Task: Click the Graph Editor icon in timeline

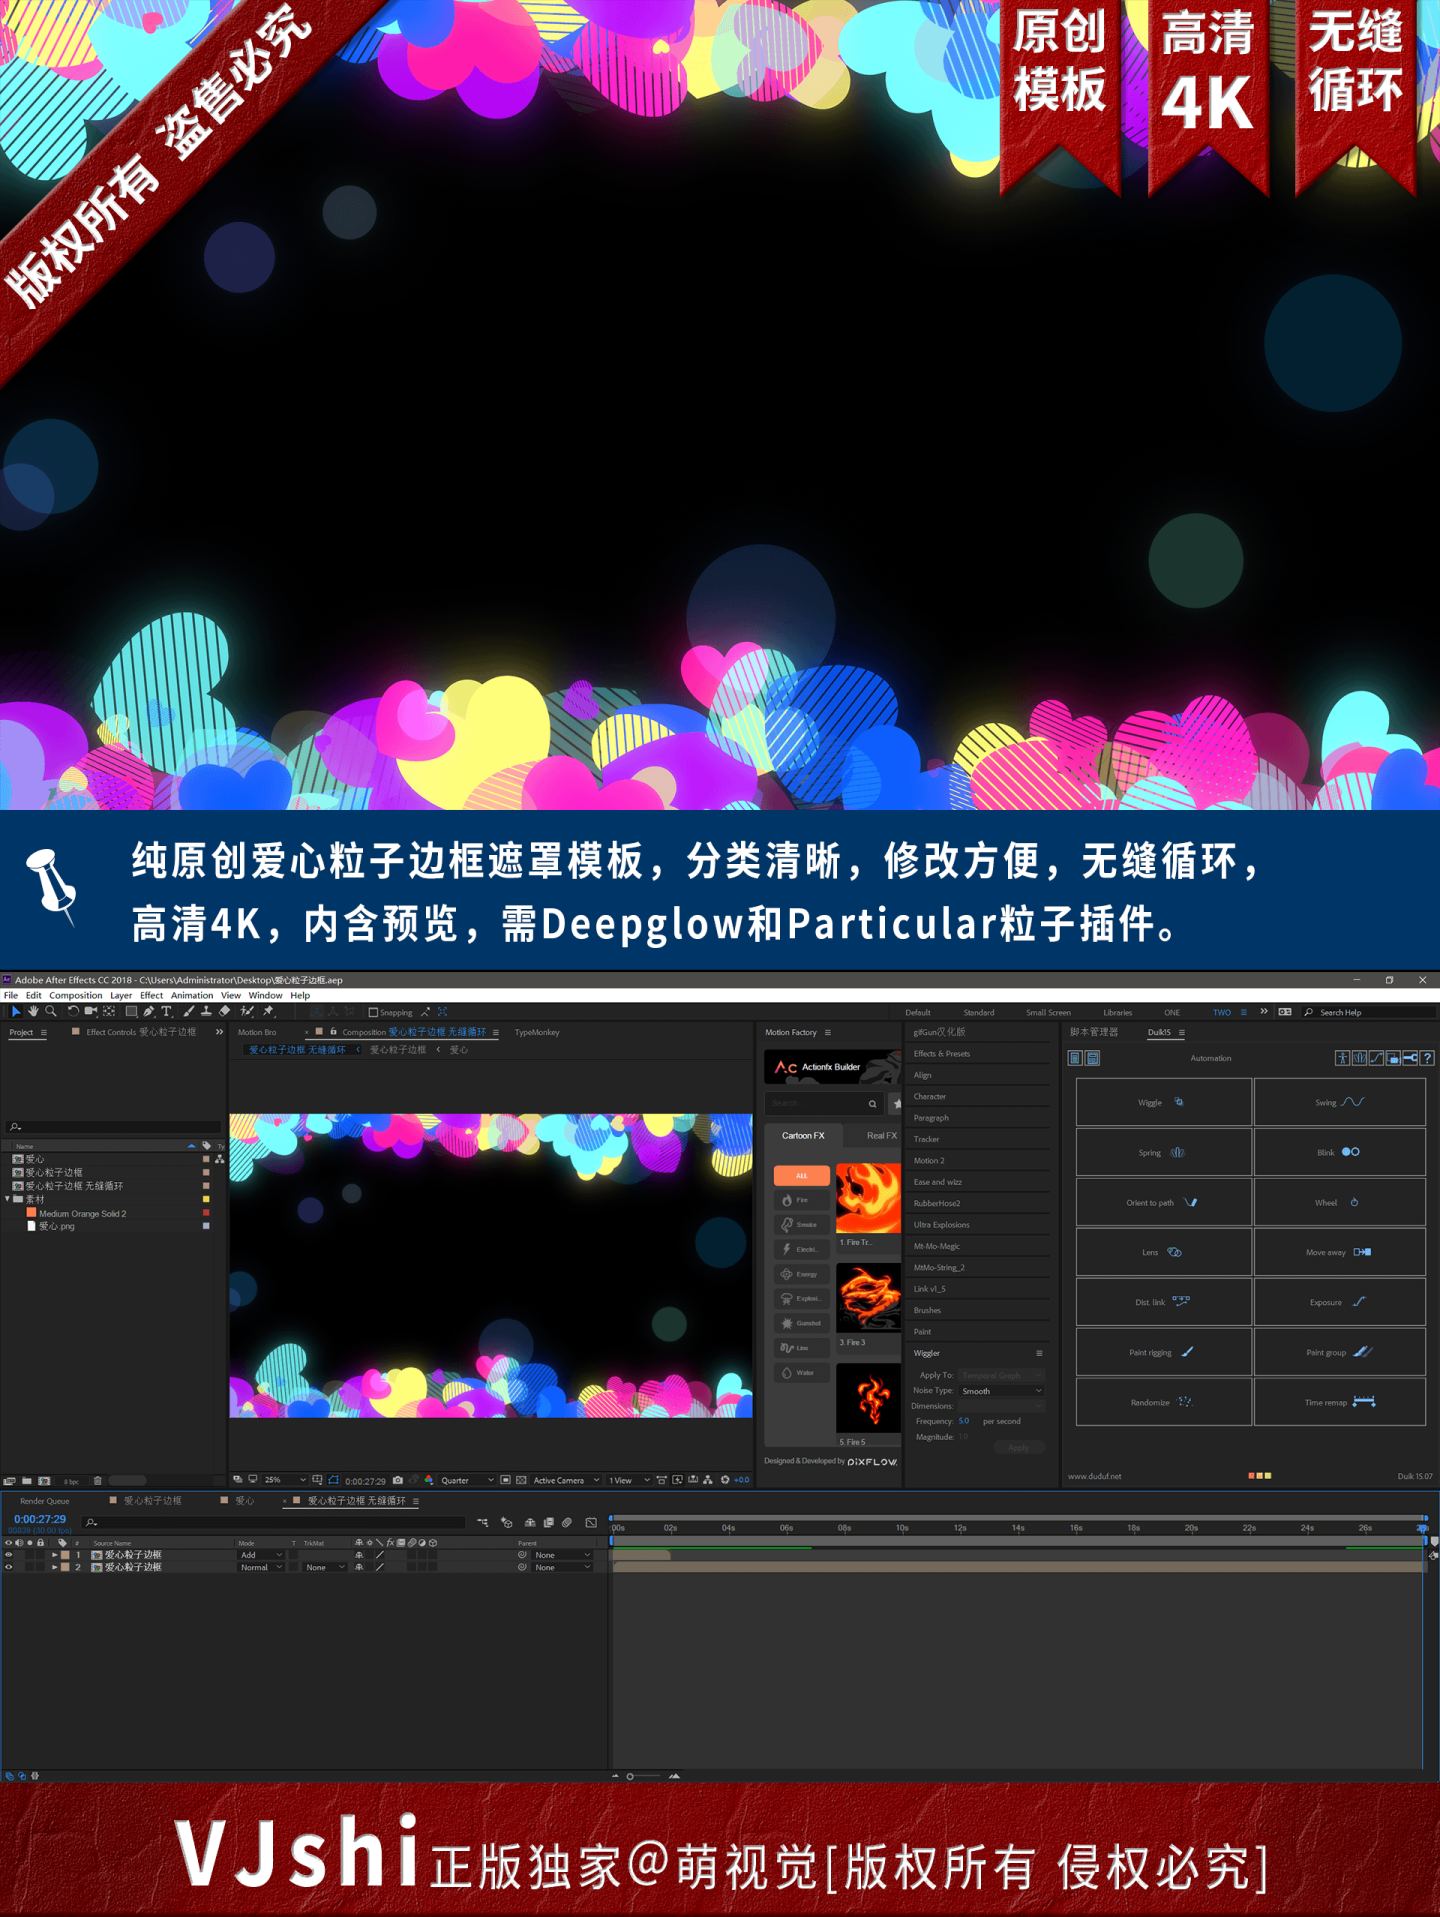Action: (591, 1523)
